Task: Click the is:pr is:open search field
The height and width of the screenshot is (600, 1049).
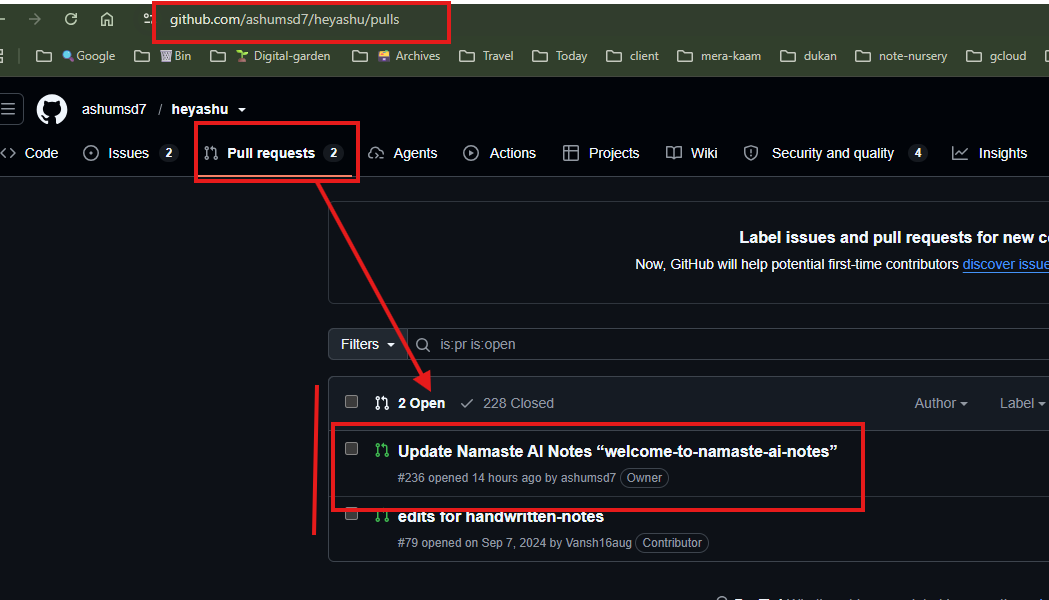Action: (x=729, y=344)
